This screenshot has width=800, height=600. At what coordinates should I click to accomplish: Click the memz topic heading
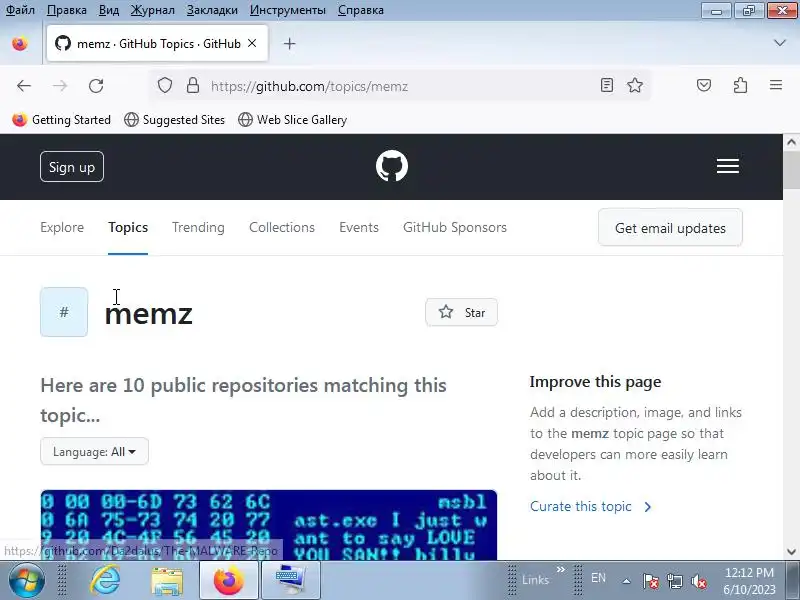click(148, 313)
